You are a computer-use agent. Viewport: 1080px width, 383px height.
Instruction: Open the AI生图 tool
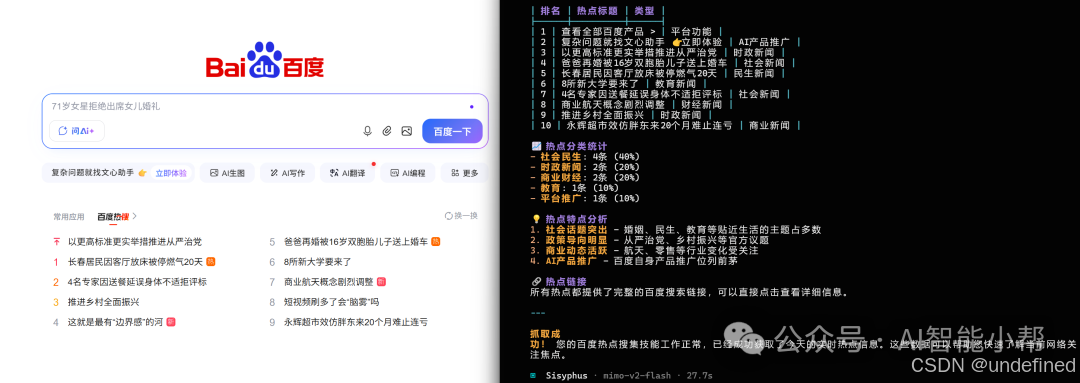click(227, 173)
